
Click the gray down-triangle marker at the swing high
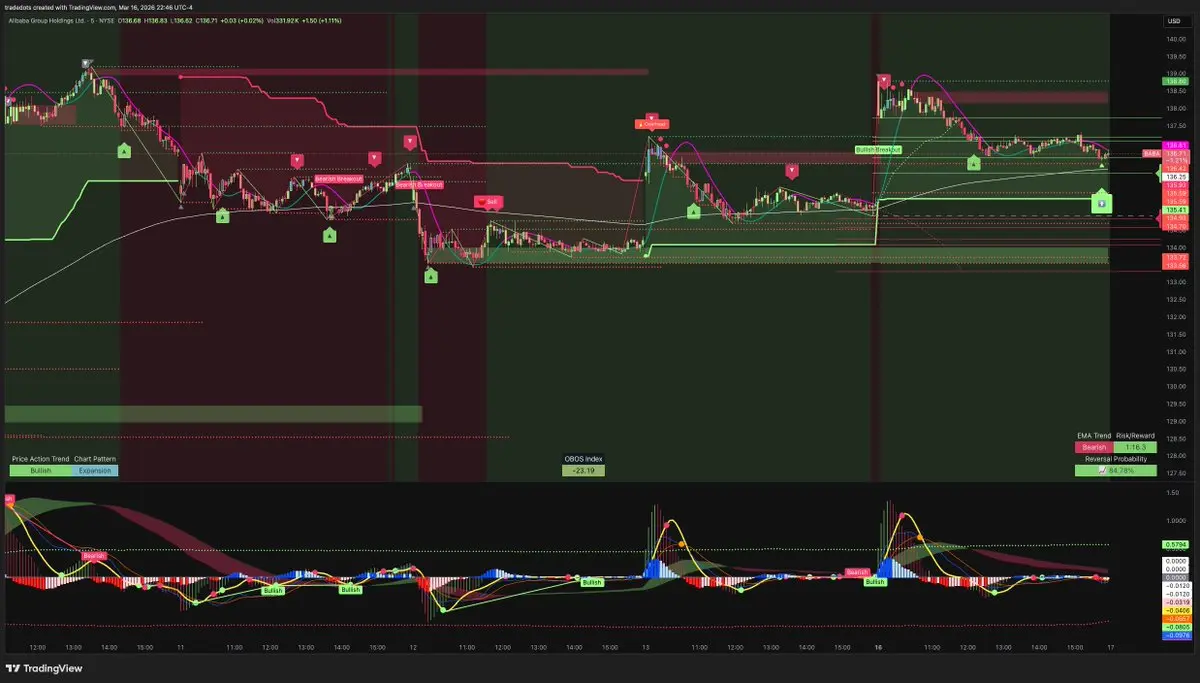pos(86,64)
